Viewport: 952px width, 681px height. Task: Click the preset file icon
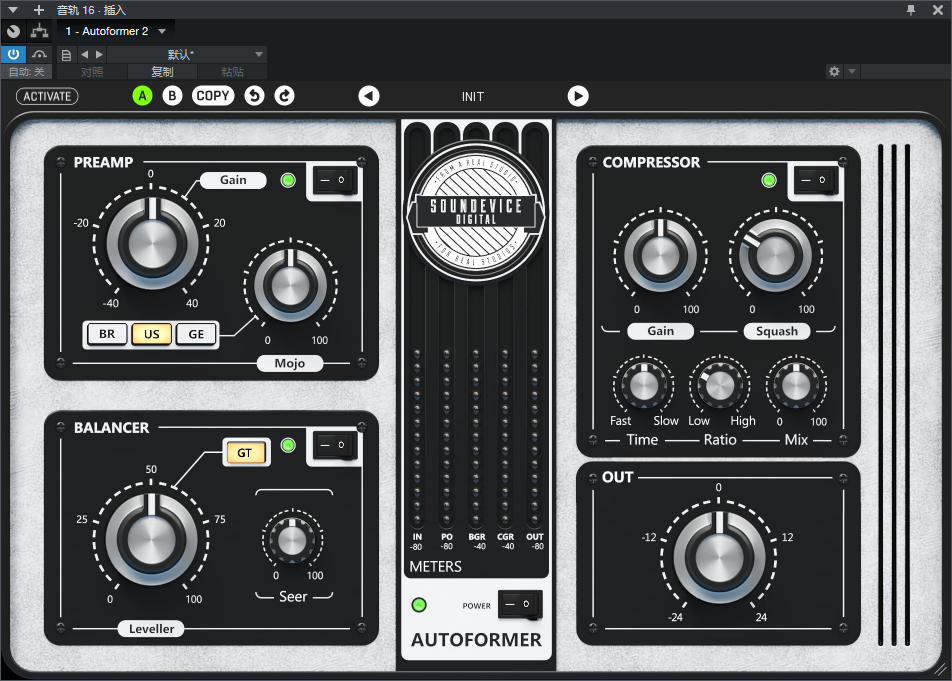(66, 55)
